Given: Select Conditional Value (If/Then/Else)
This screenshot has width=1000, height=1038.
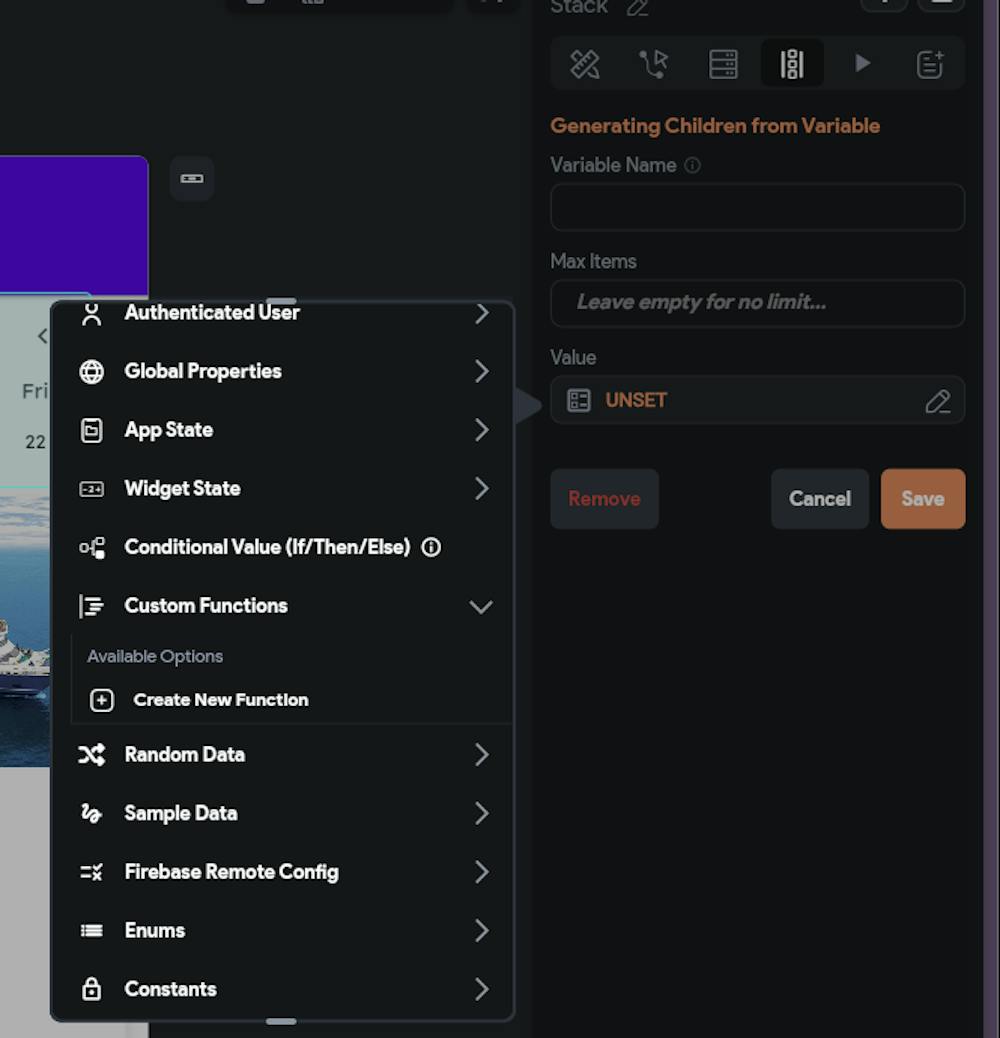Looking at the screenshot, I should tap(283, 547).
